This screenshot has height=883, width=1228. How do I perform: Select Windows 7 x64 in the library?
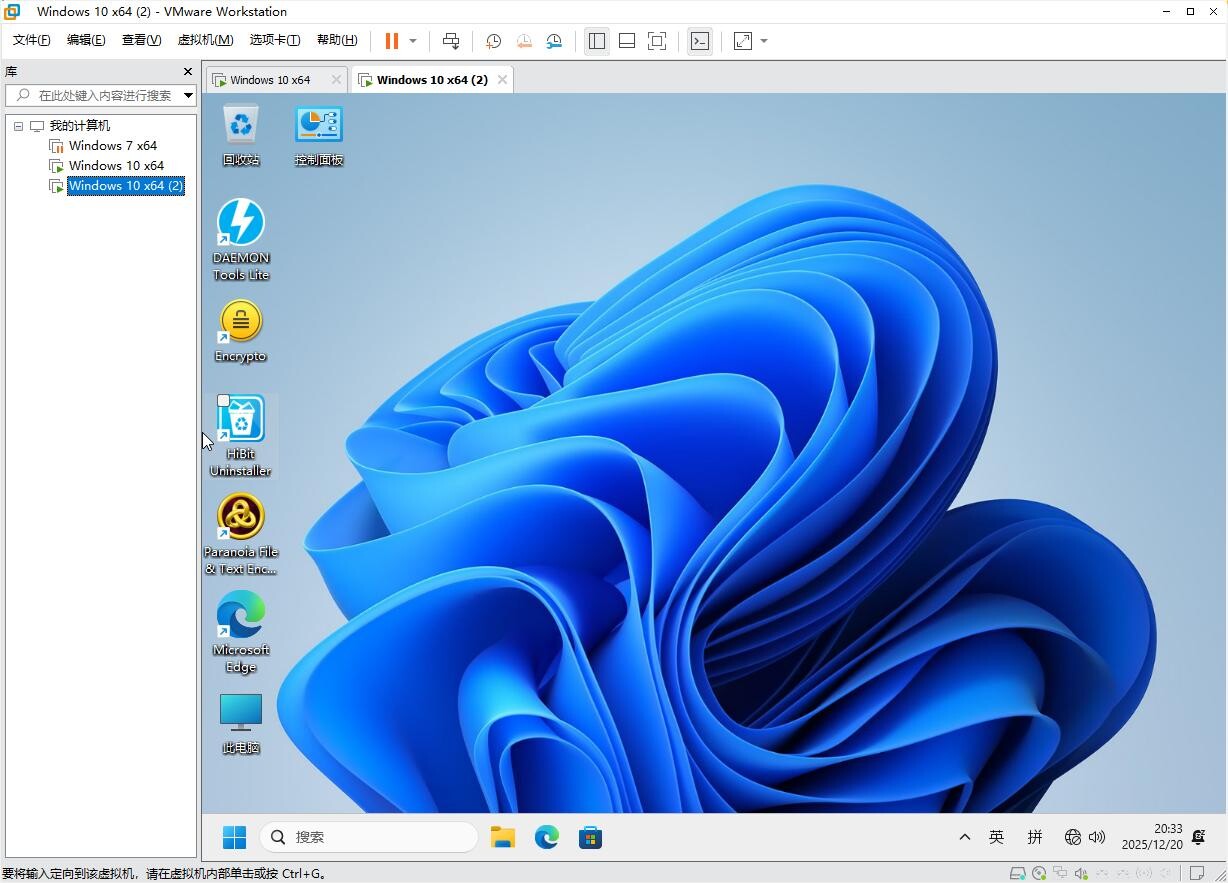click(112, 146)
